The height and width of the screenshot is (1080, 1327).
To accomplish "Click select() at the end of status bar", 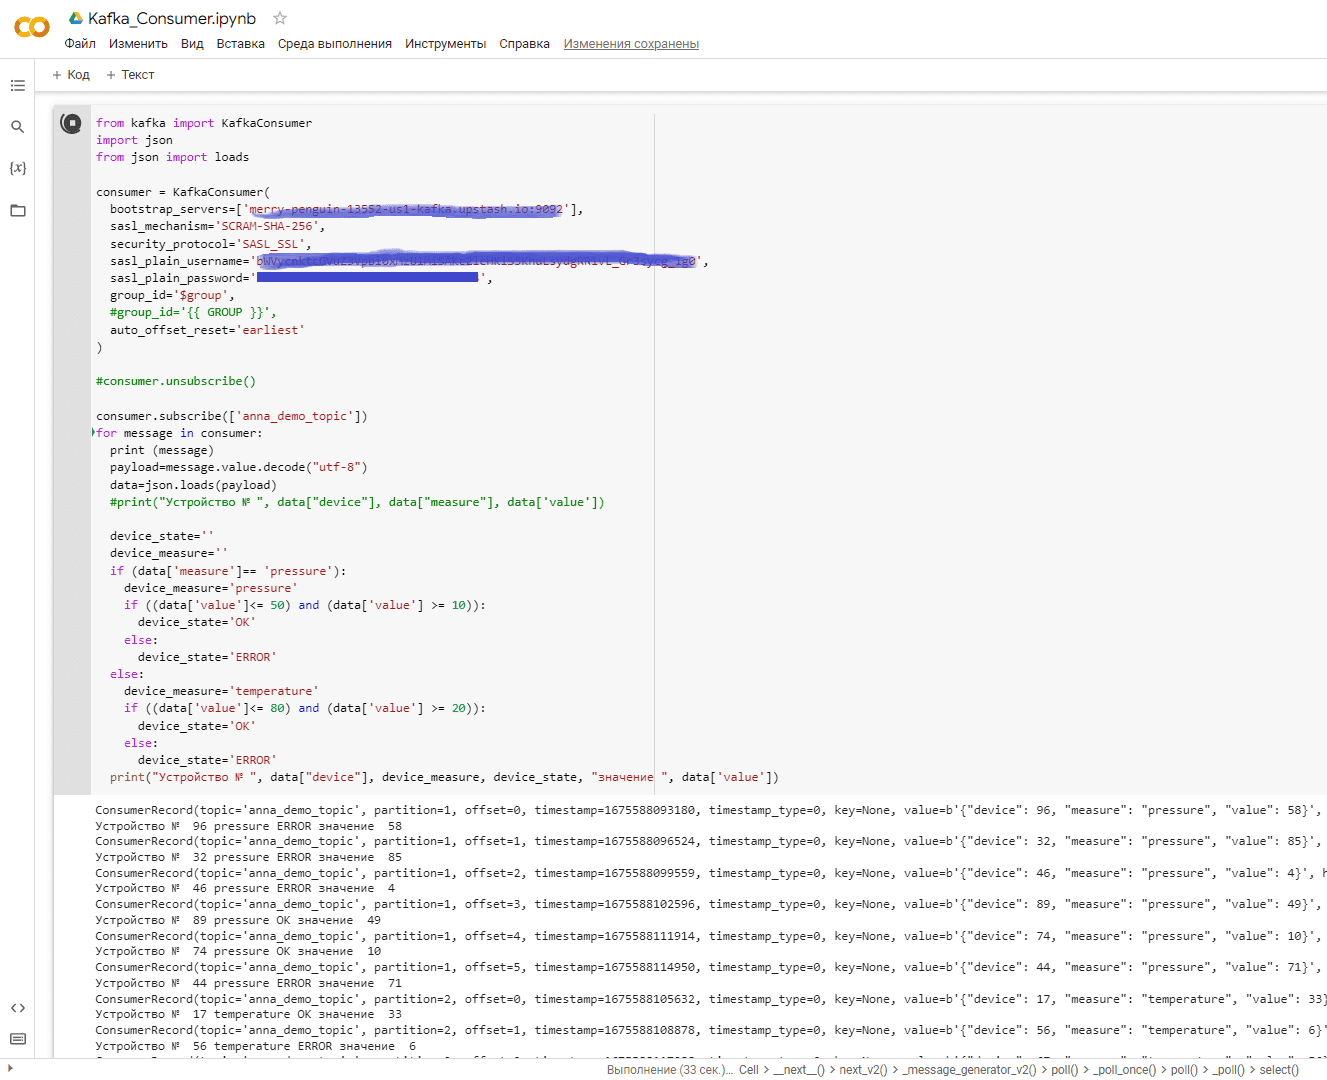I will point(1279,1070).
